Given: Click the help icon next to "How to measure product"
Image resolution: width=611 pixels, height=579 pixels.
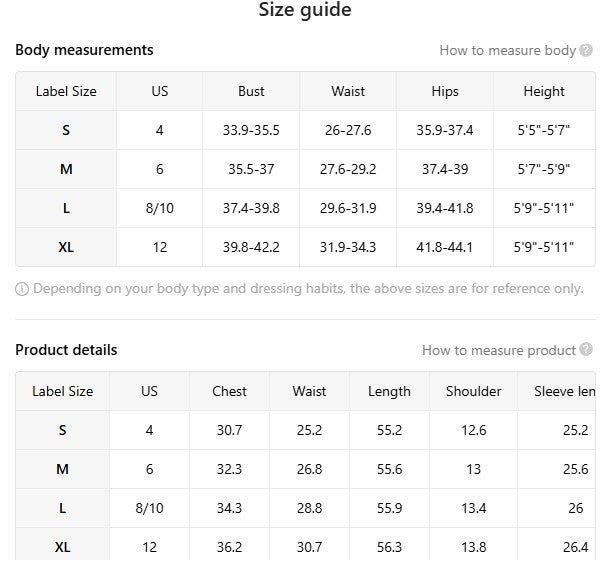Looking at the screenshot, I should click(586, 350).
